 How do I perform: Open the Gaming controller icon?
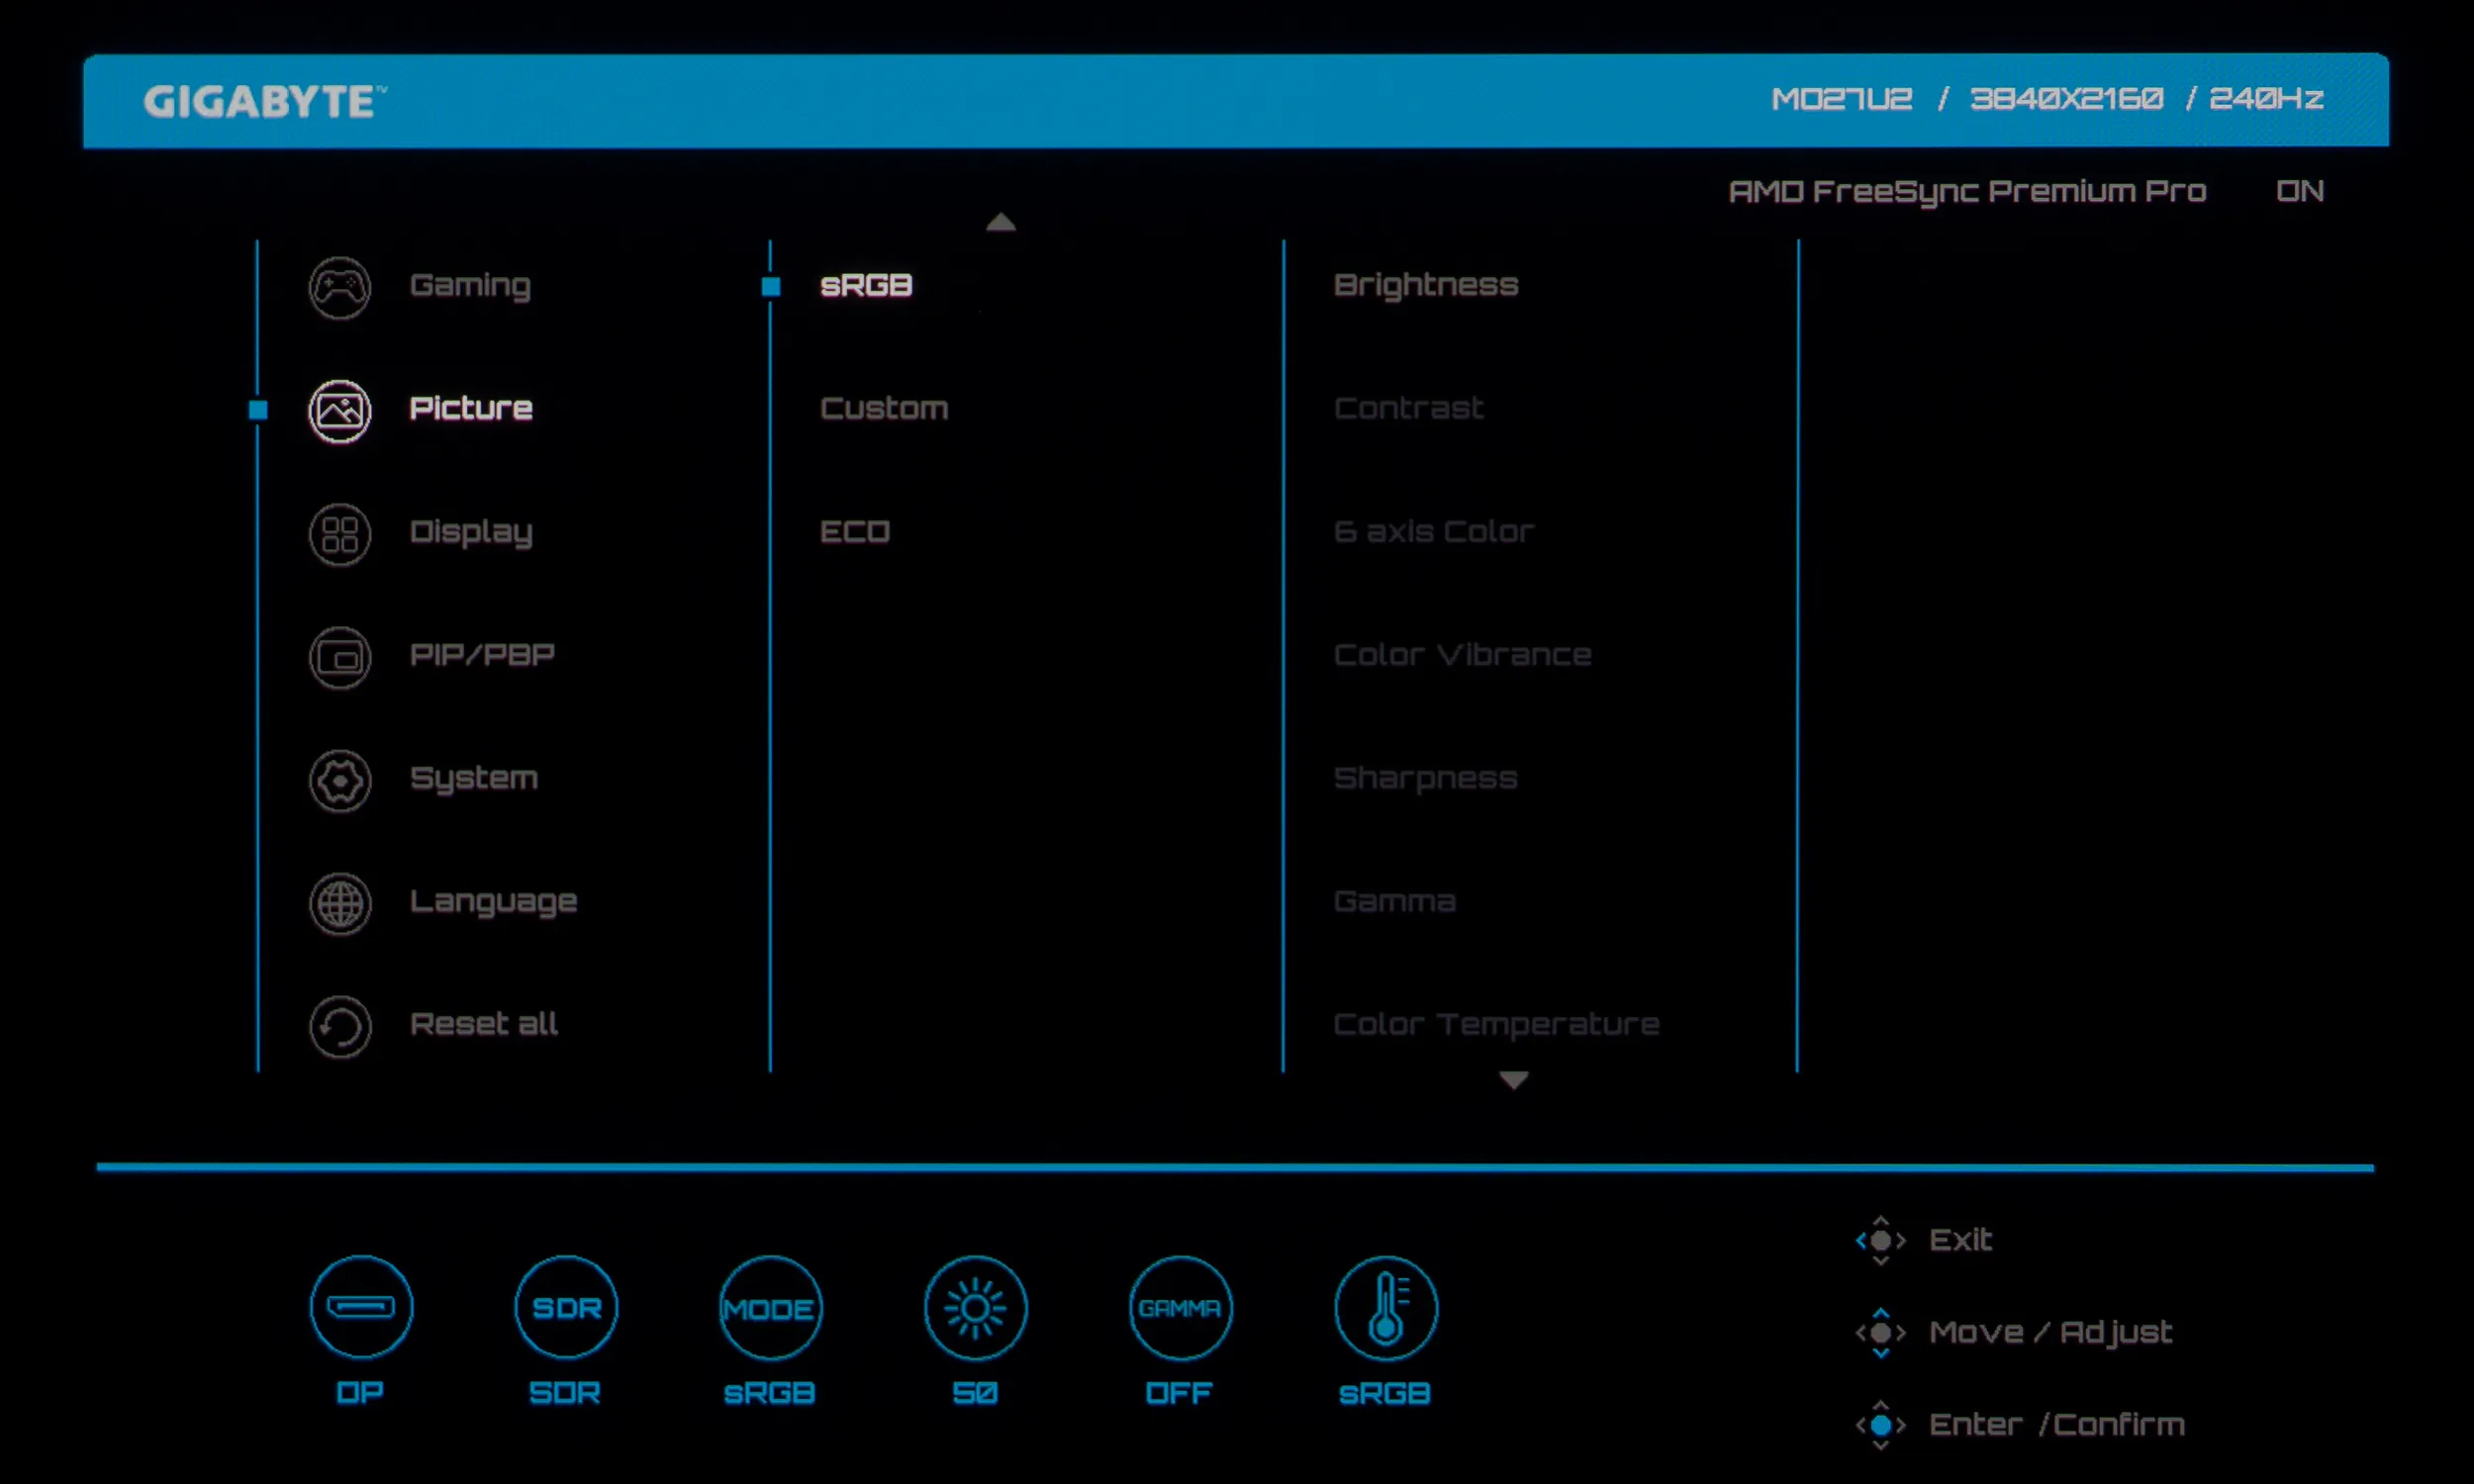(340, 288)
